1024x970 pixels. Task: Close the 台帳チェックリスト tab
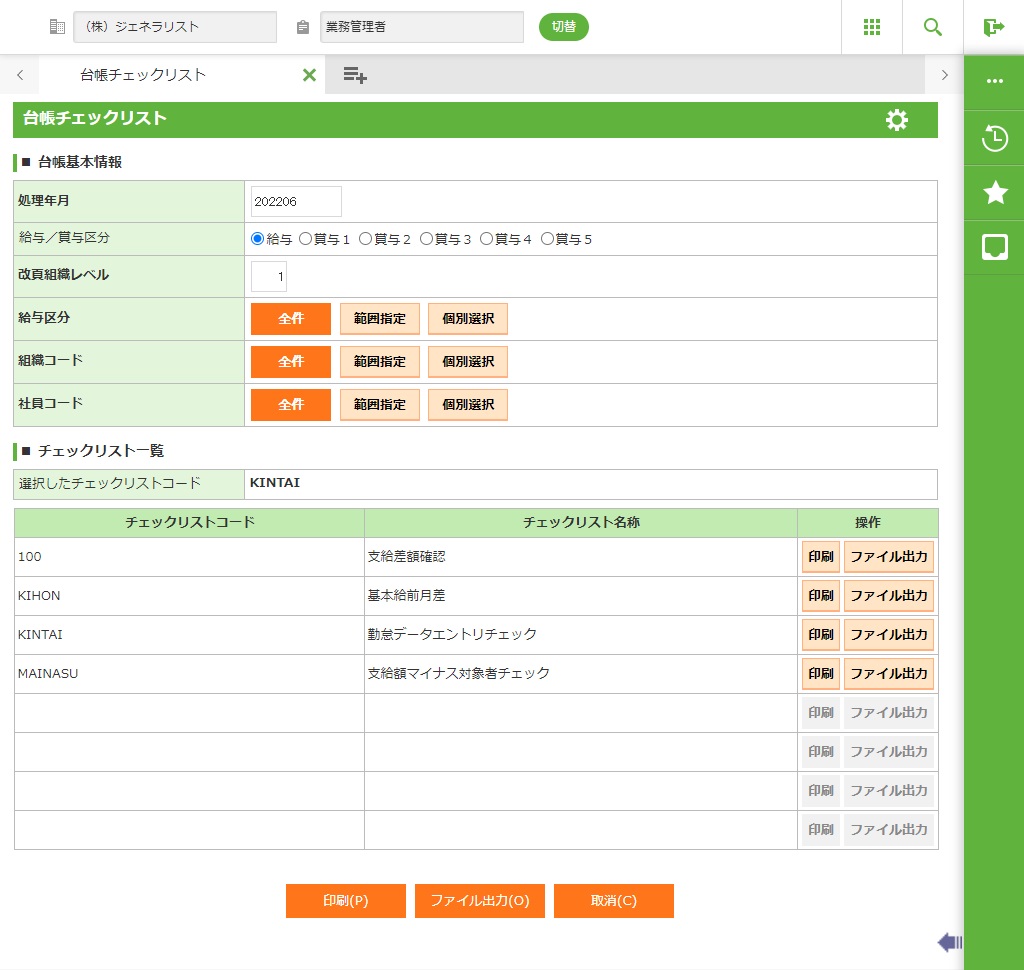[309, 75]
